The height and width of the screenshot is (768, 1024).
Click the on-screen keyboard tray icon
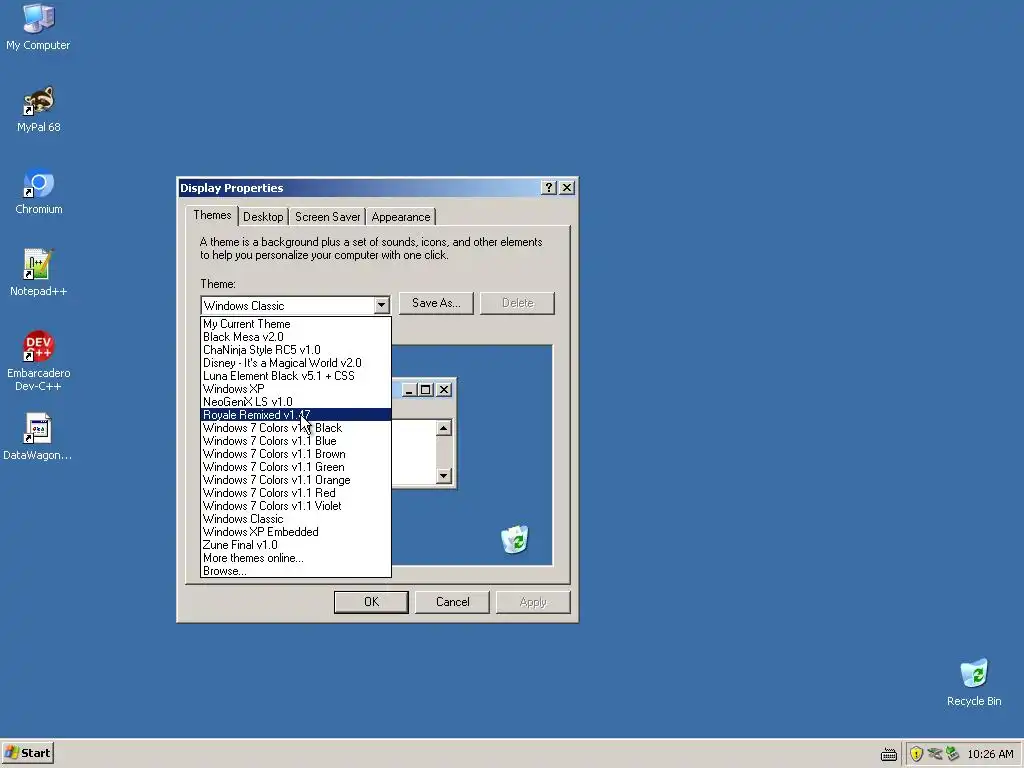[889, 755]
